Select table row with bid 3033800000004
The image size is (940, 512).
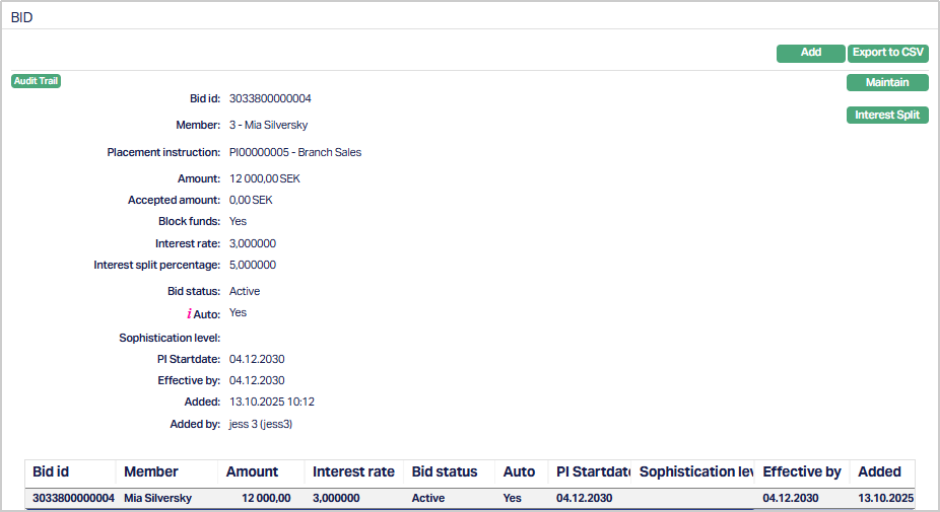(x=73, y=498)
